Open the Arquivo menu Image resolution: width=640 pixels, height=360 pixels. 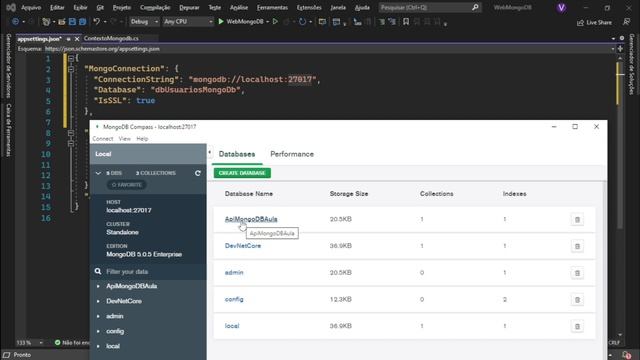click(31, 7)
